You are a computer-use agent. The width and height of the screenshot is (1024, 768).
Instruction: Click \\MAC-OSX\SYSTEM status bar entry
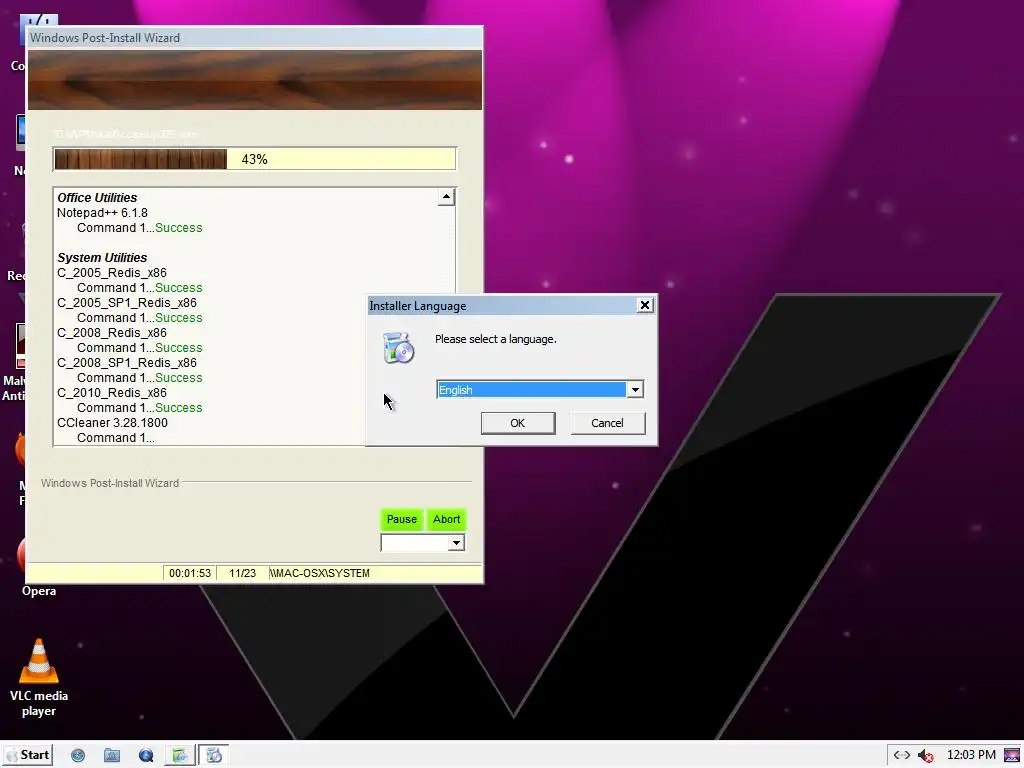pos(320,573)
